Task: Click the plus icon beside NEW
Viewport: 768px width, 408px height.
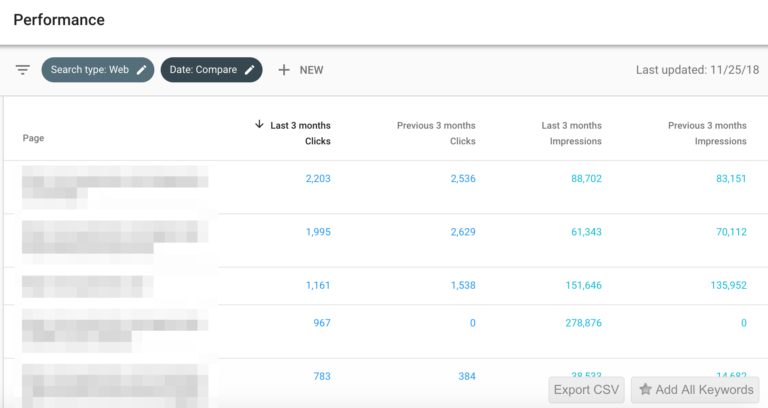Action: point(284,70)
